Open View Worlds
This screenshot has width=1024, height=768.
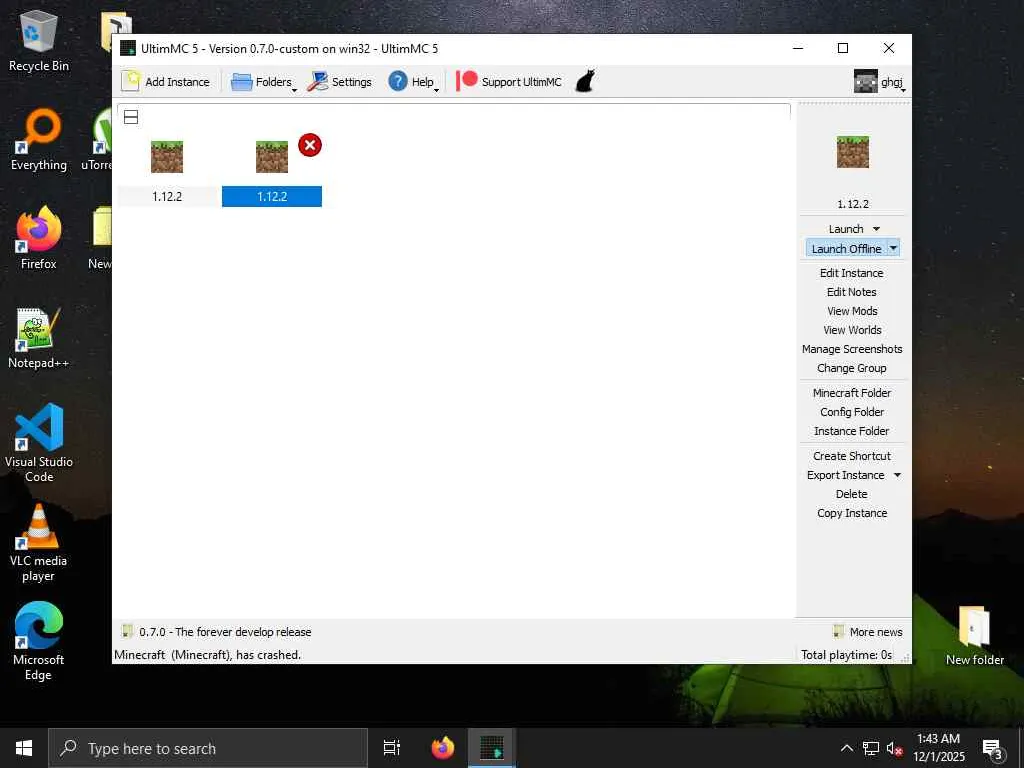(852, 330)
